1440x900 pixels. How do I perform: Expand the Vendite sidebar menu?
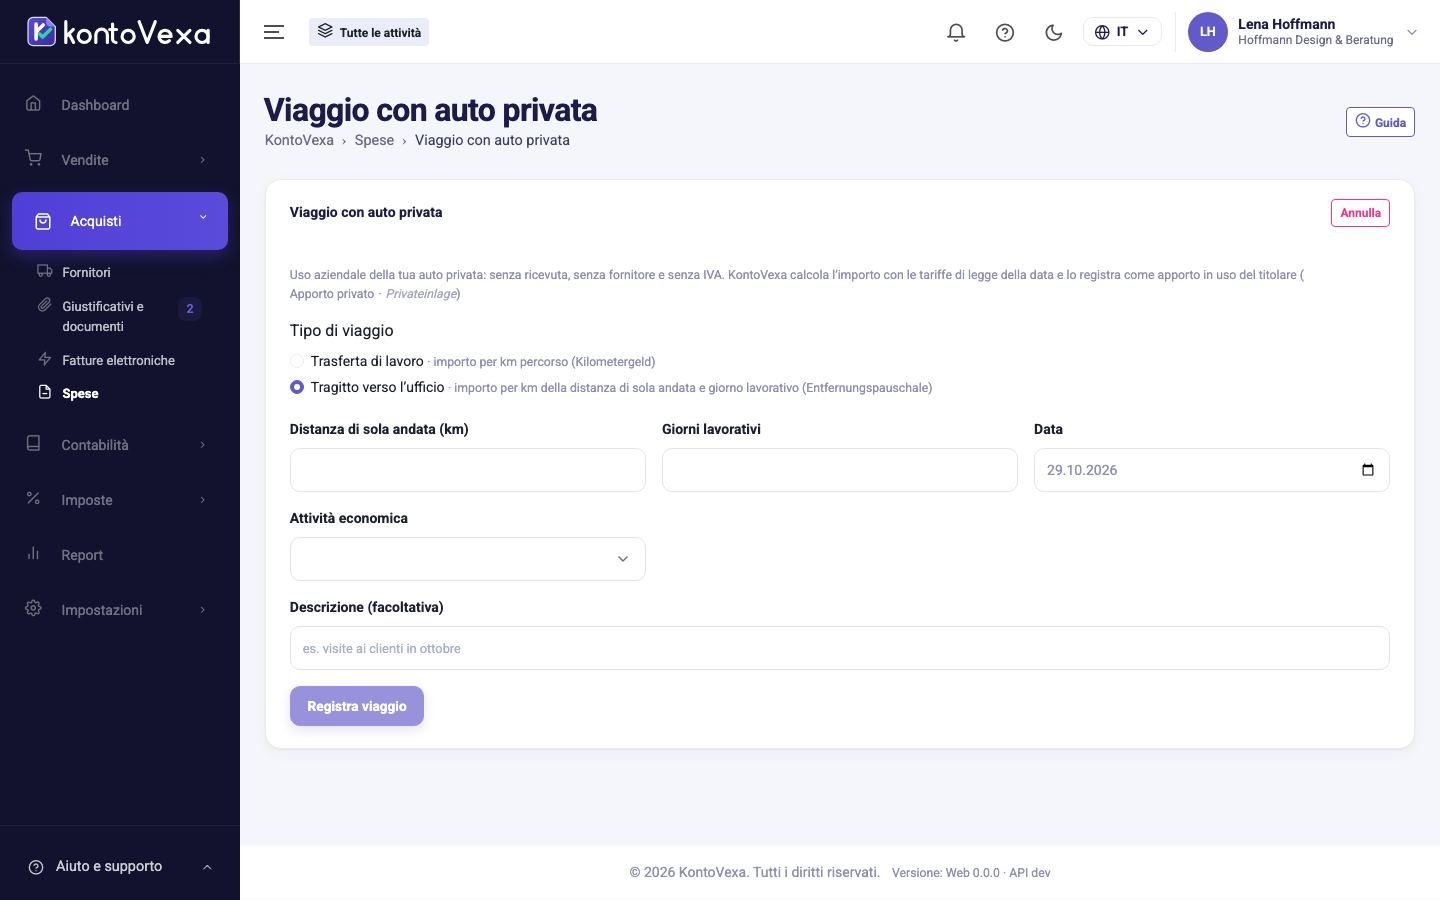(120, 160)
